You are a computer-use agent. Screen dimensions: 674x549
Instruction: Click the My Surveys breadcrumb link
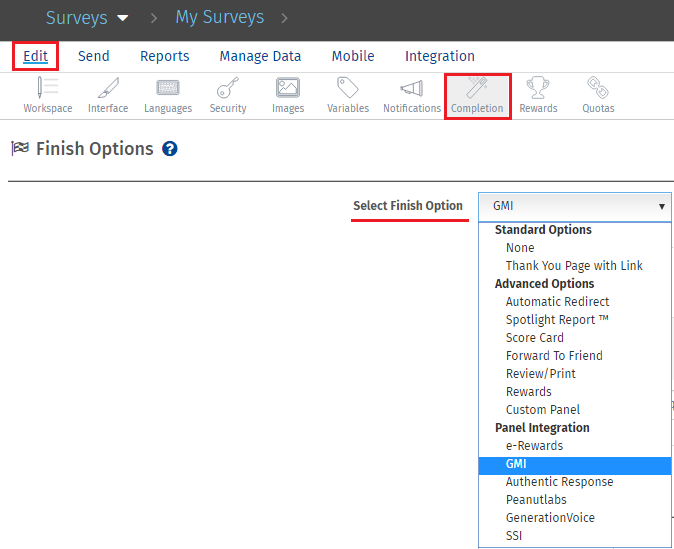(x=219, y=17)
